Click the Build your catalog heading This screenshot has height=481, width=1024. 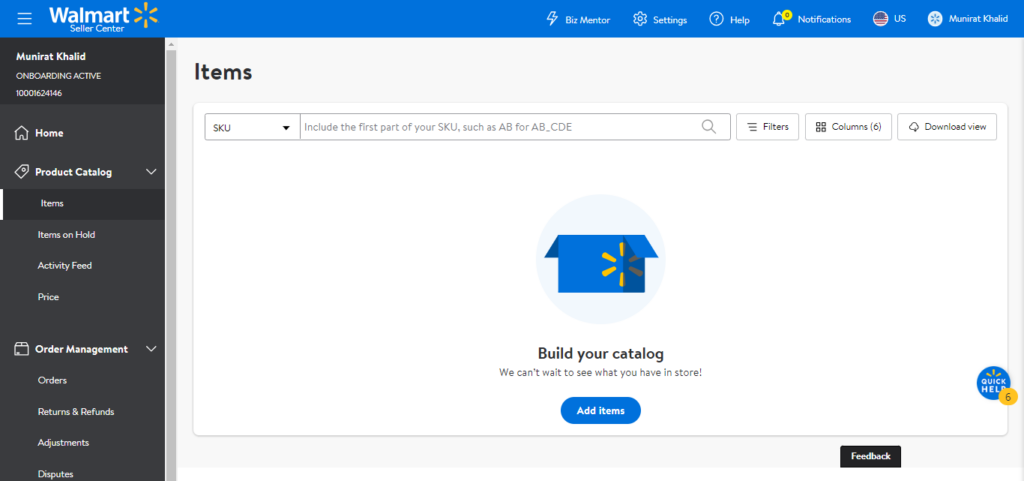pyautogui.click(x=601, y=354)
